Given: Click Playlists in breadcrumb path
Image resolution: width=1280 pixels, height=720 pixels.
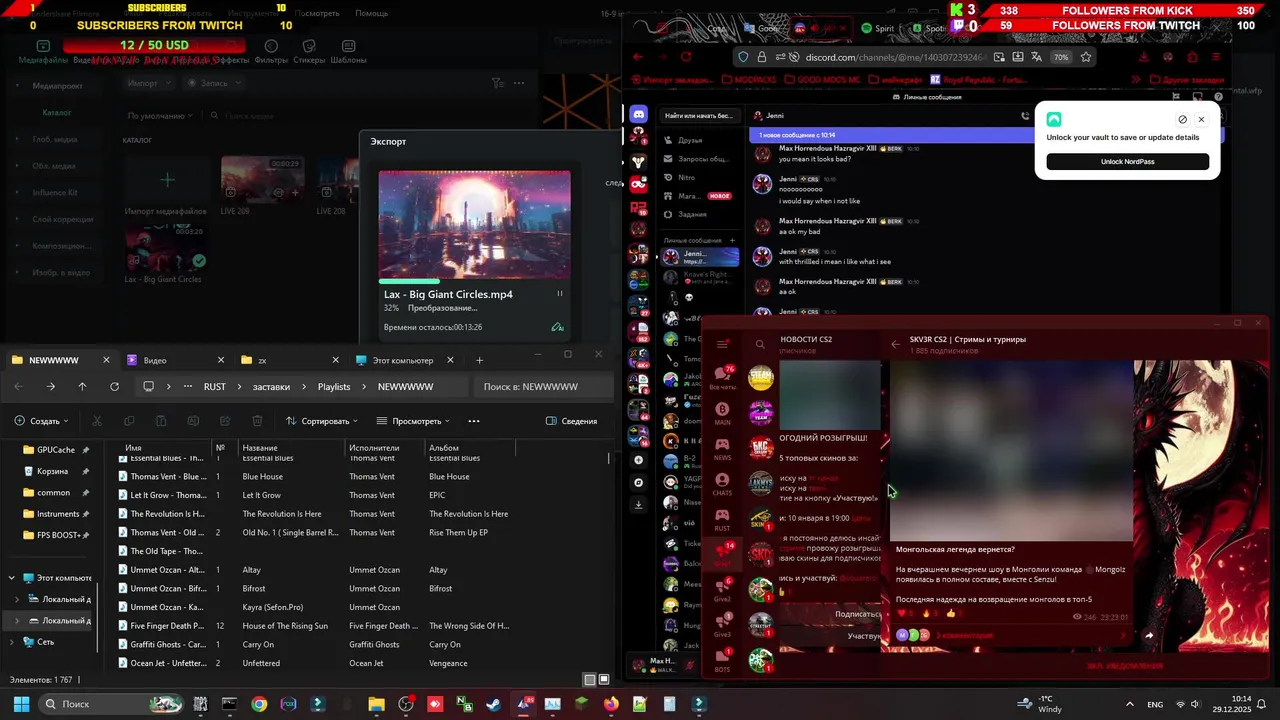Looking at the screenshot, I should click(334, 387).
